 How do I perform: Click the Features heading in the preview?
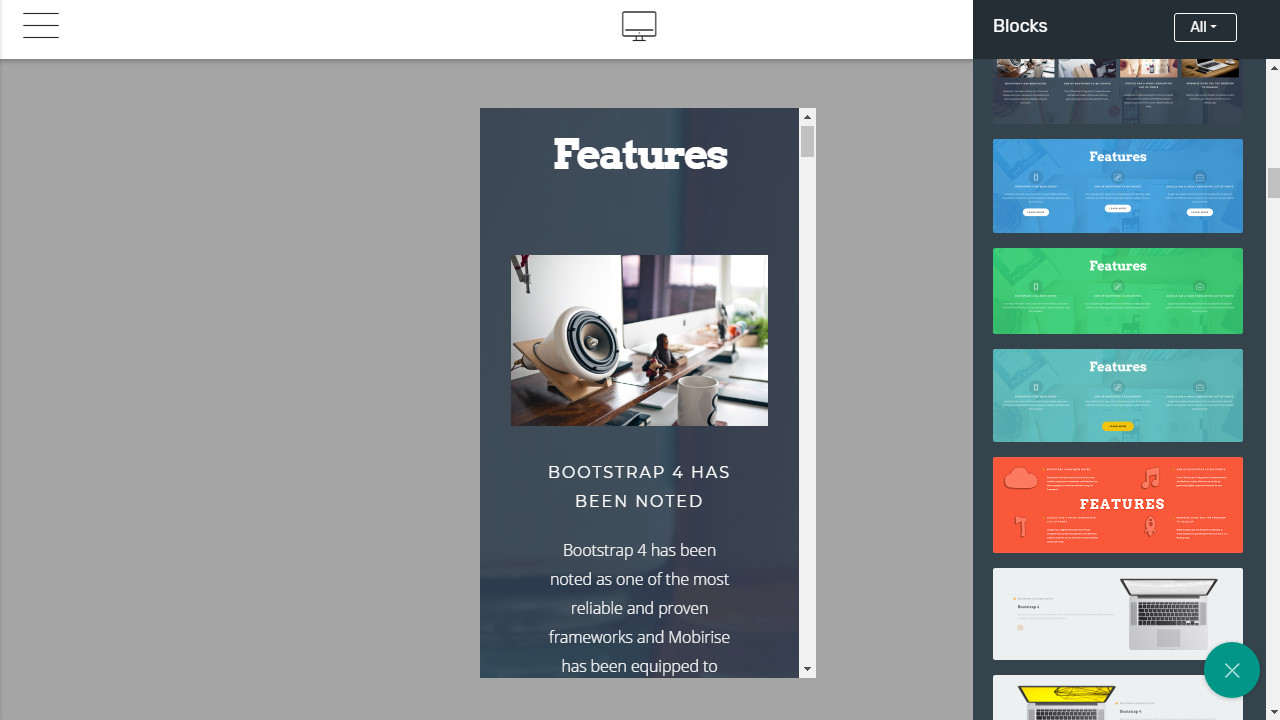click(640, 155)
